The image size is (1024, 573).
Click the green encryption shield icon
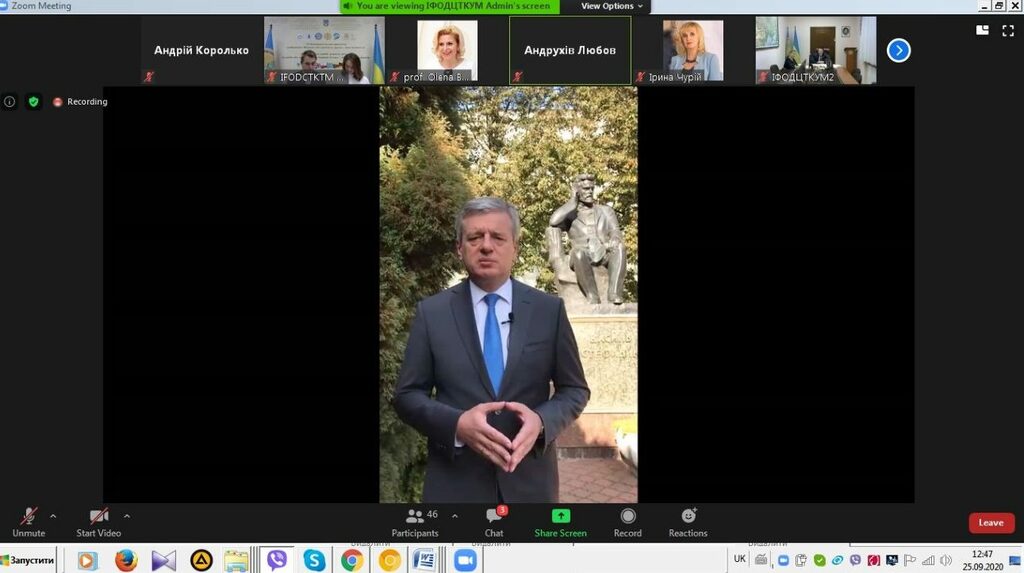click(33, 101)
